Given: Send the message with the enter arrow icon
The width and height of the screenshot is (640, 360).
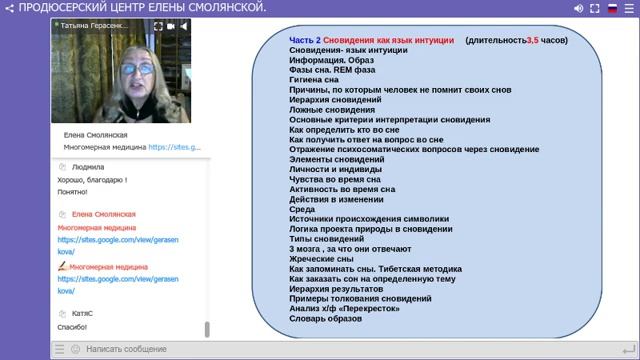Looking at the screenshot, I should (x=629, y=349).
